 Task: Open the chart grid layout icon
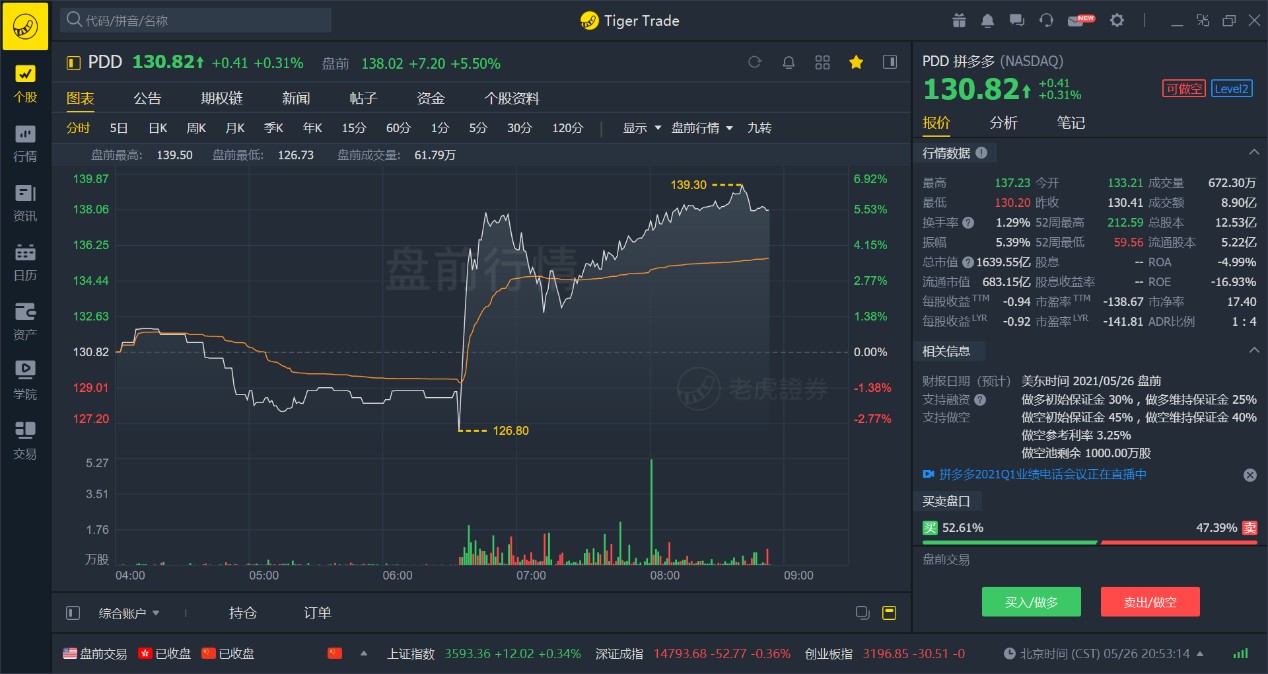[822, 62]
